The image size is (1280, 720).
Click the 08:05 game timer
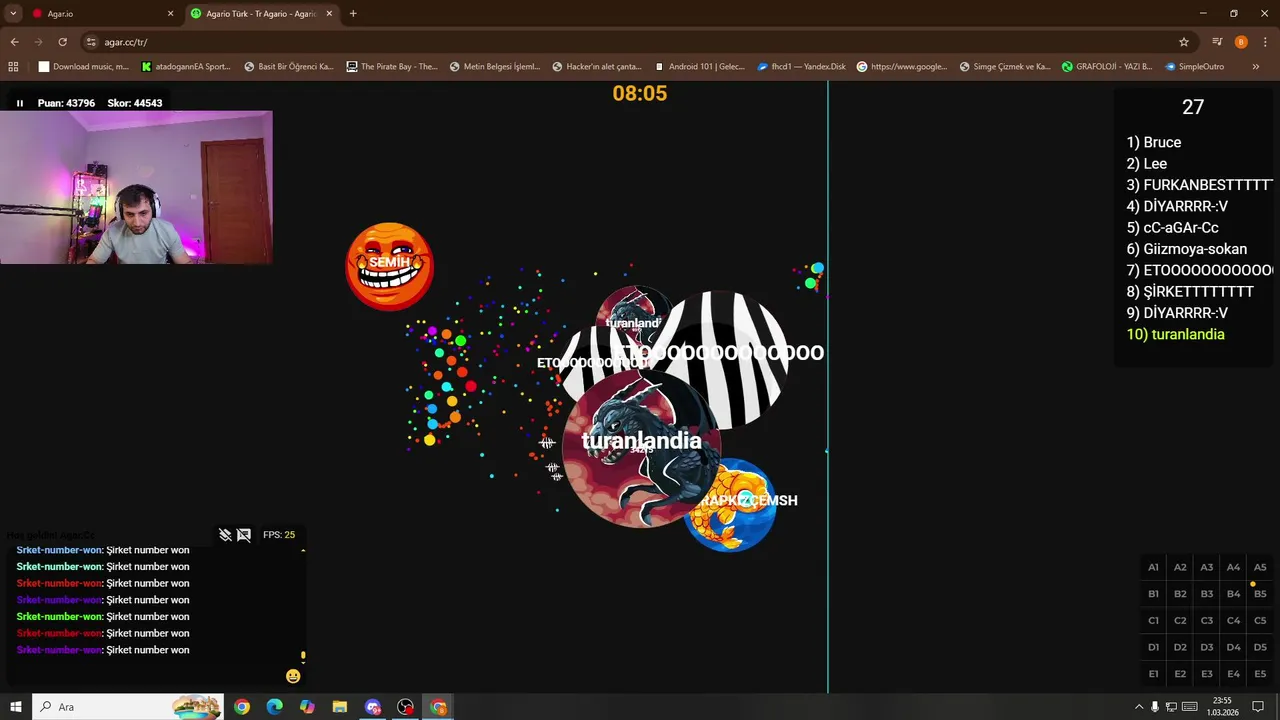pyautogui.click(x=640, y=93)
